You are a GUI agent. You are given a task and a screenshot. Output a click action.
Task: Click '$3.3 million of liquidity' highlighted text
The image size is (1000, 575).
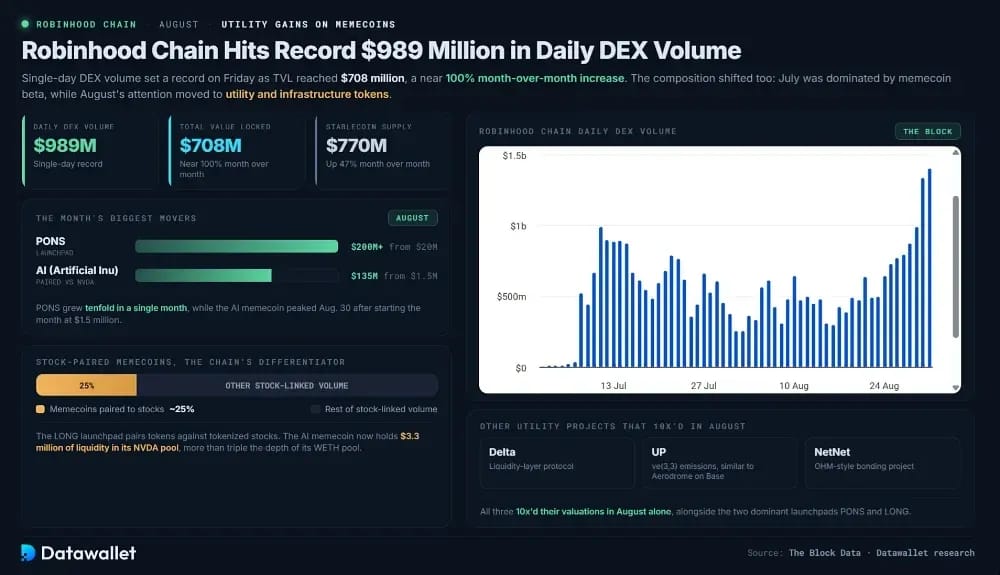227,442
